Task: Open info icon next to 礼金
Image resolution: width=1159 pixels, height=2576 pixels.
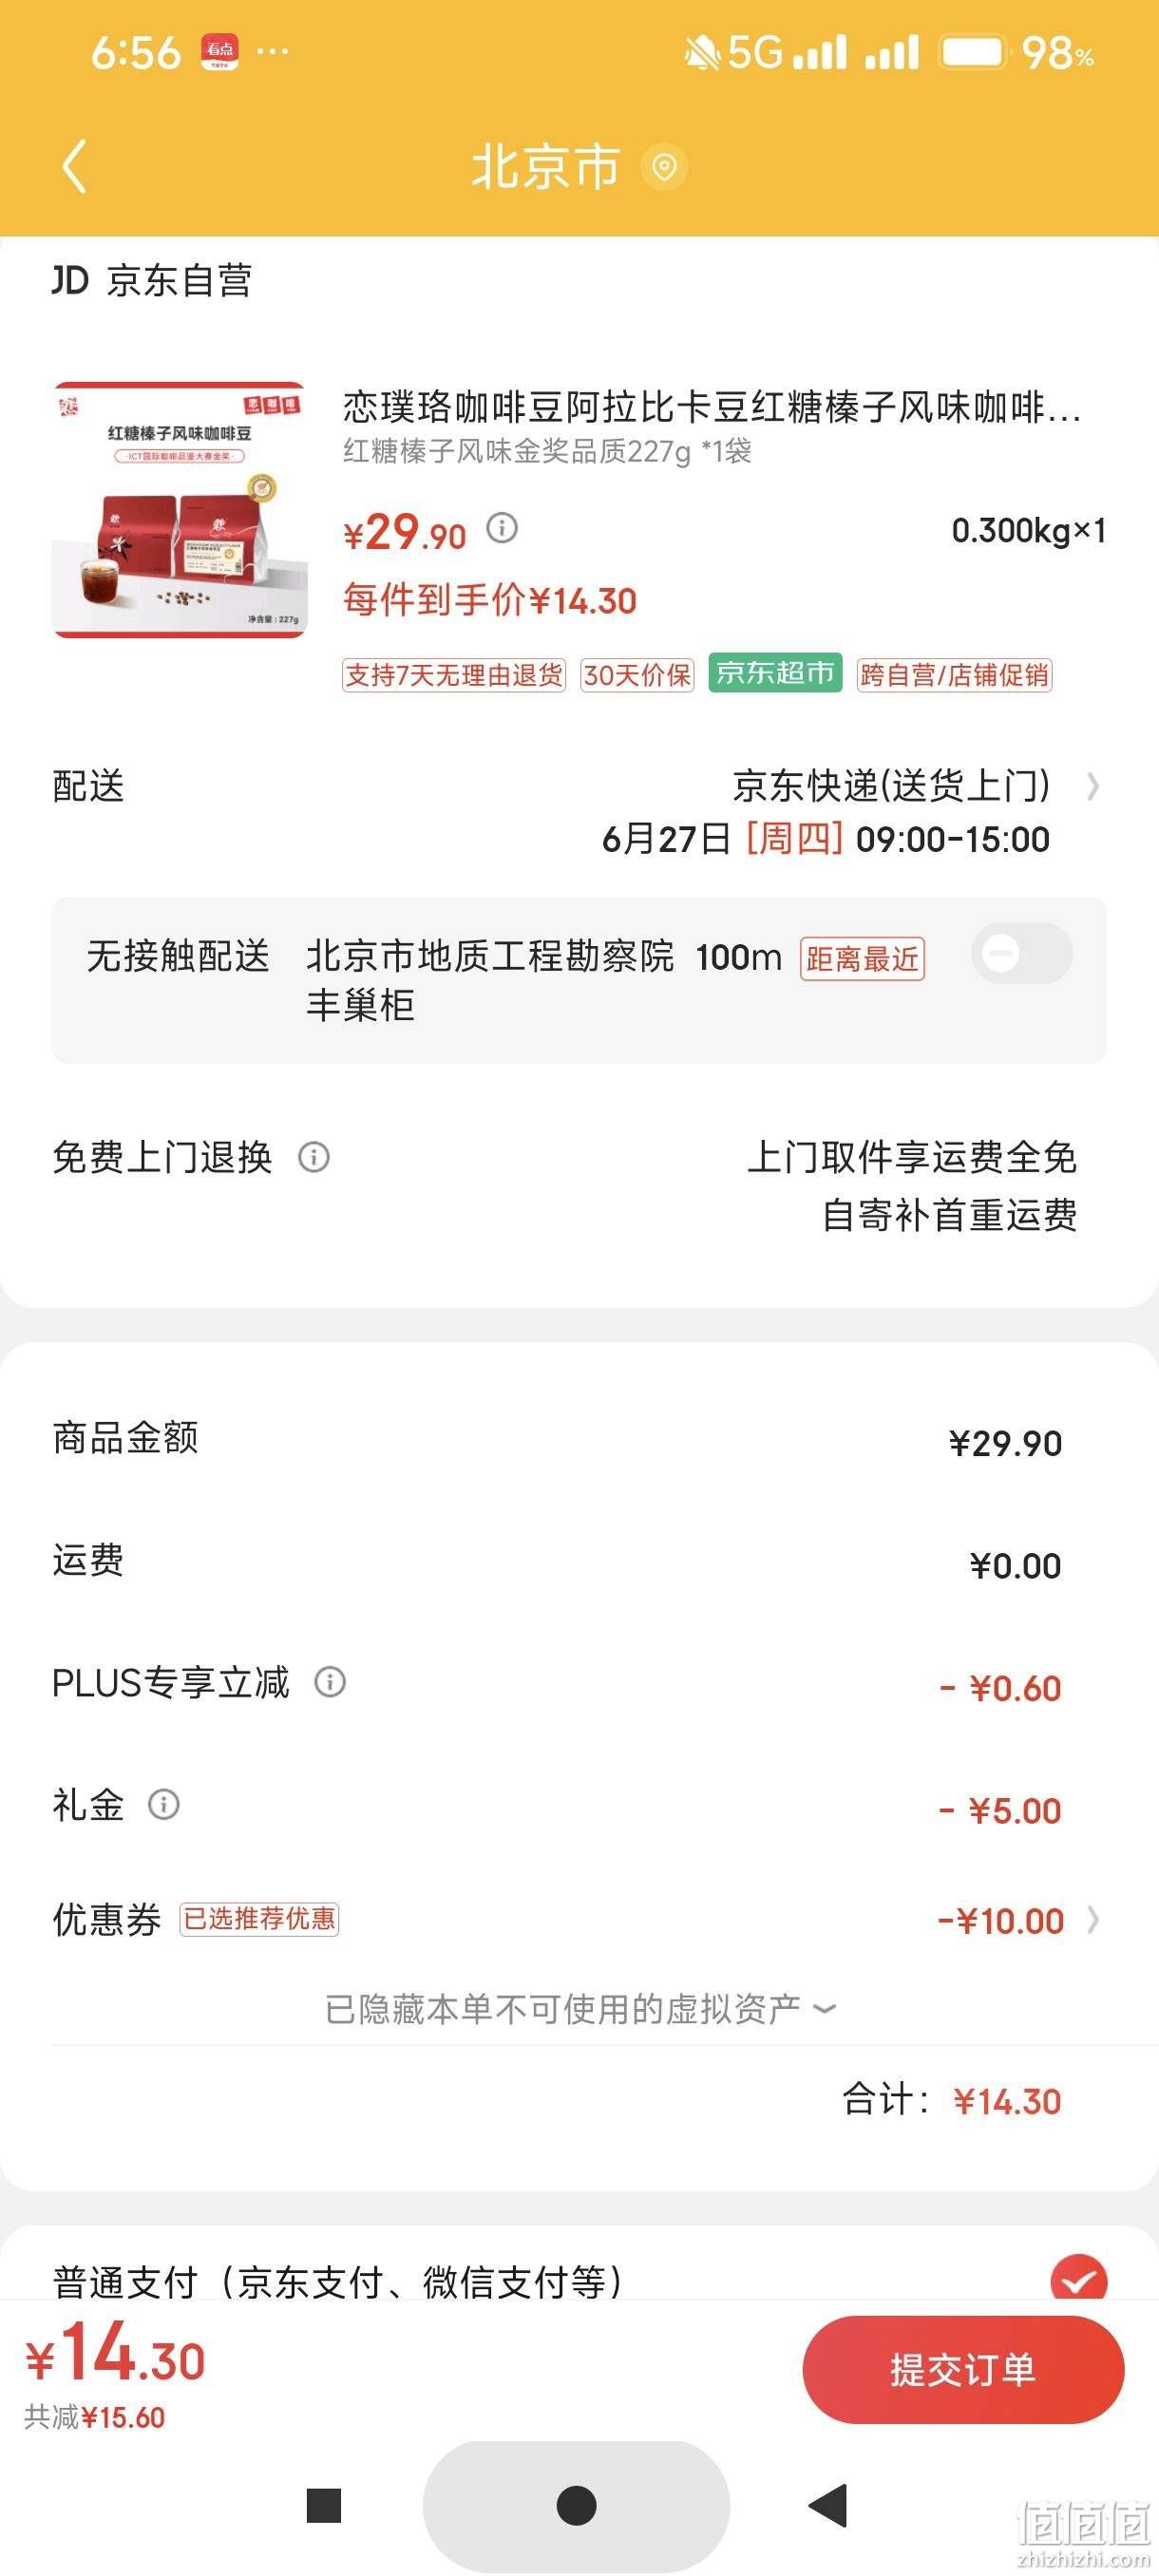Action: (x=164, y=1804)
